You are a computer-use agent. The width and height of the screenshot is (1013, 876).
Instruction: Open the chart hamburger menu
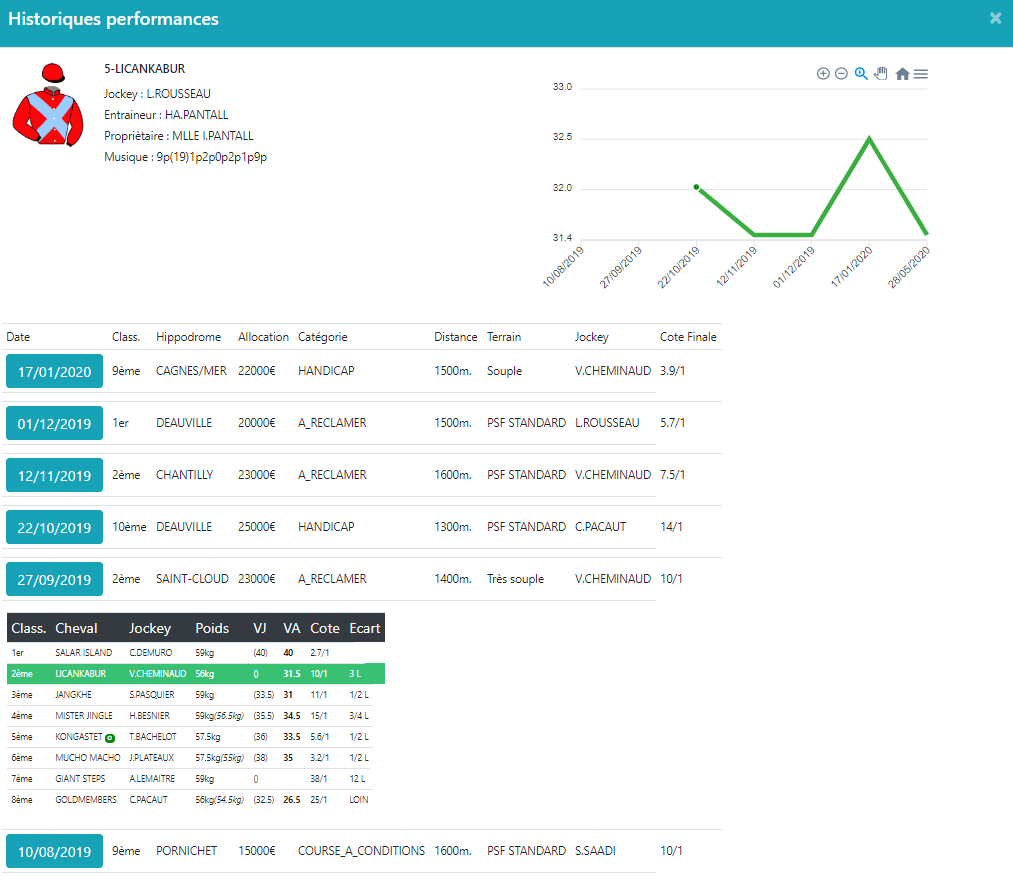(x=921, y=74)
